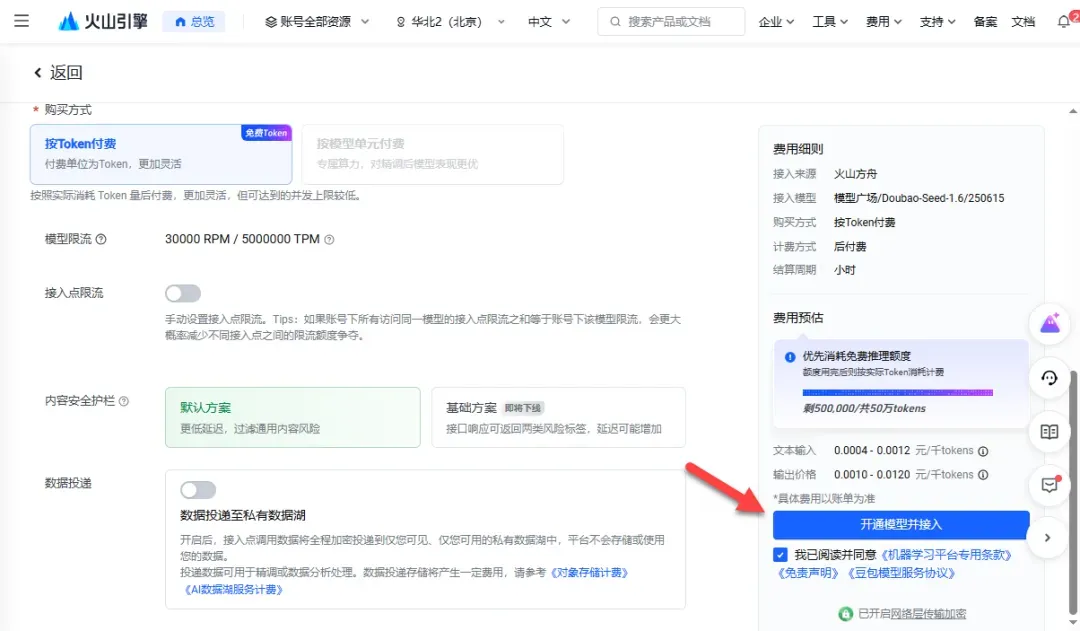Click the free token quota progress bar
1080x631 pixels.
[897, 393]
